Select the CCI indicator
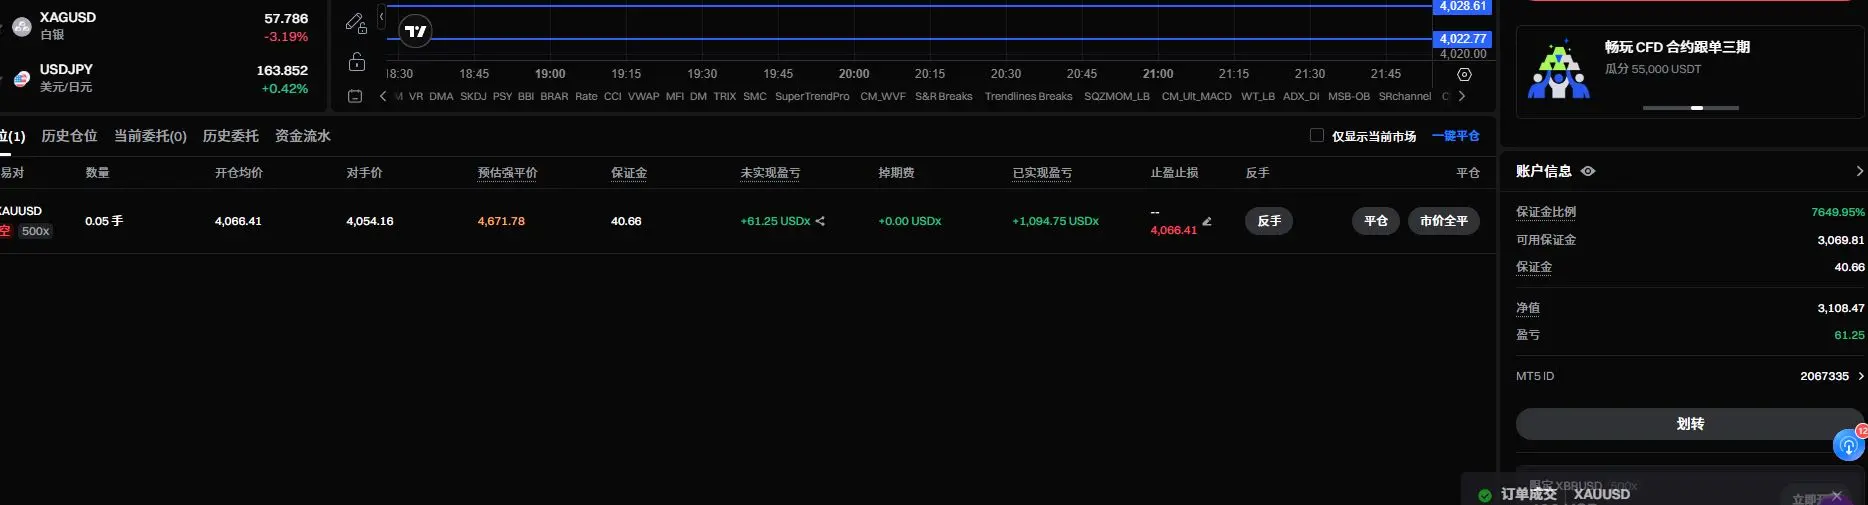1868x505 pixels. [x=613, y=97]
